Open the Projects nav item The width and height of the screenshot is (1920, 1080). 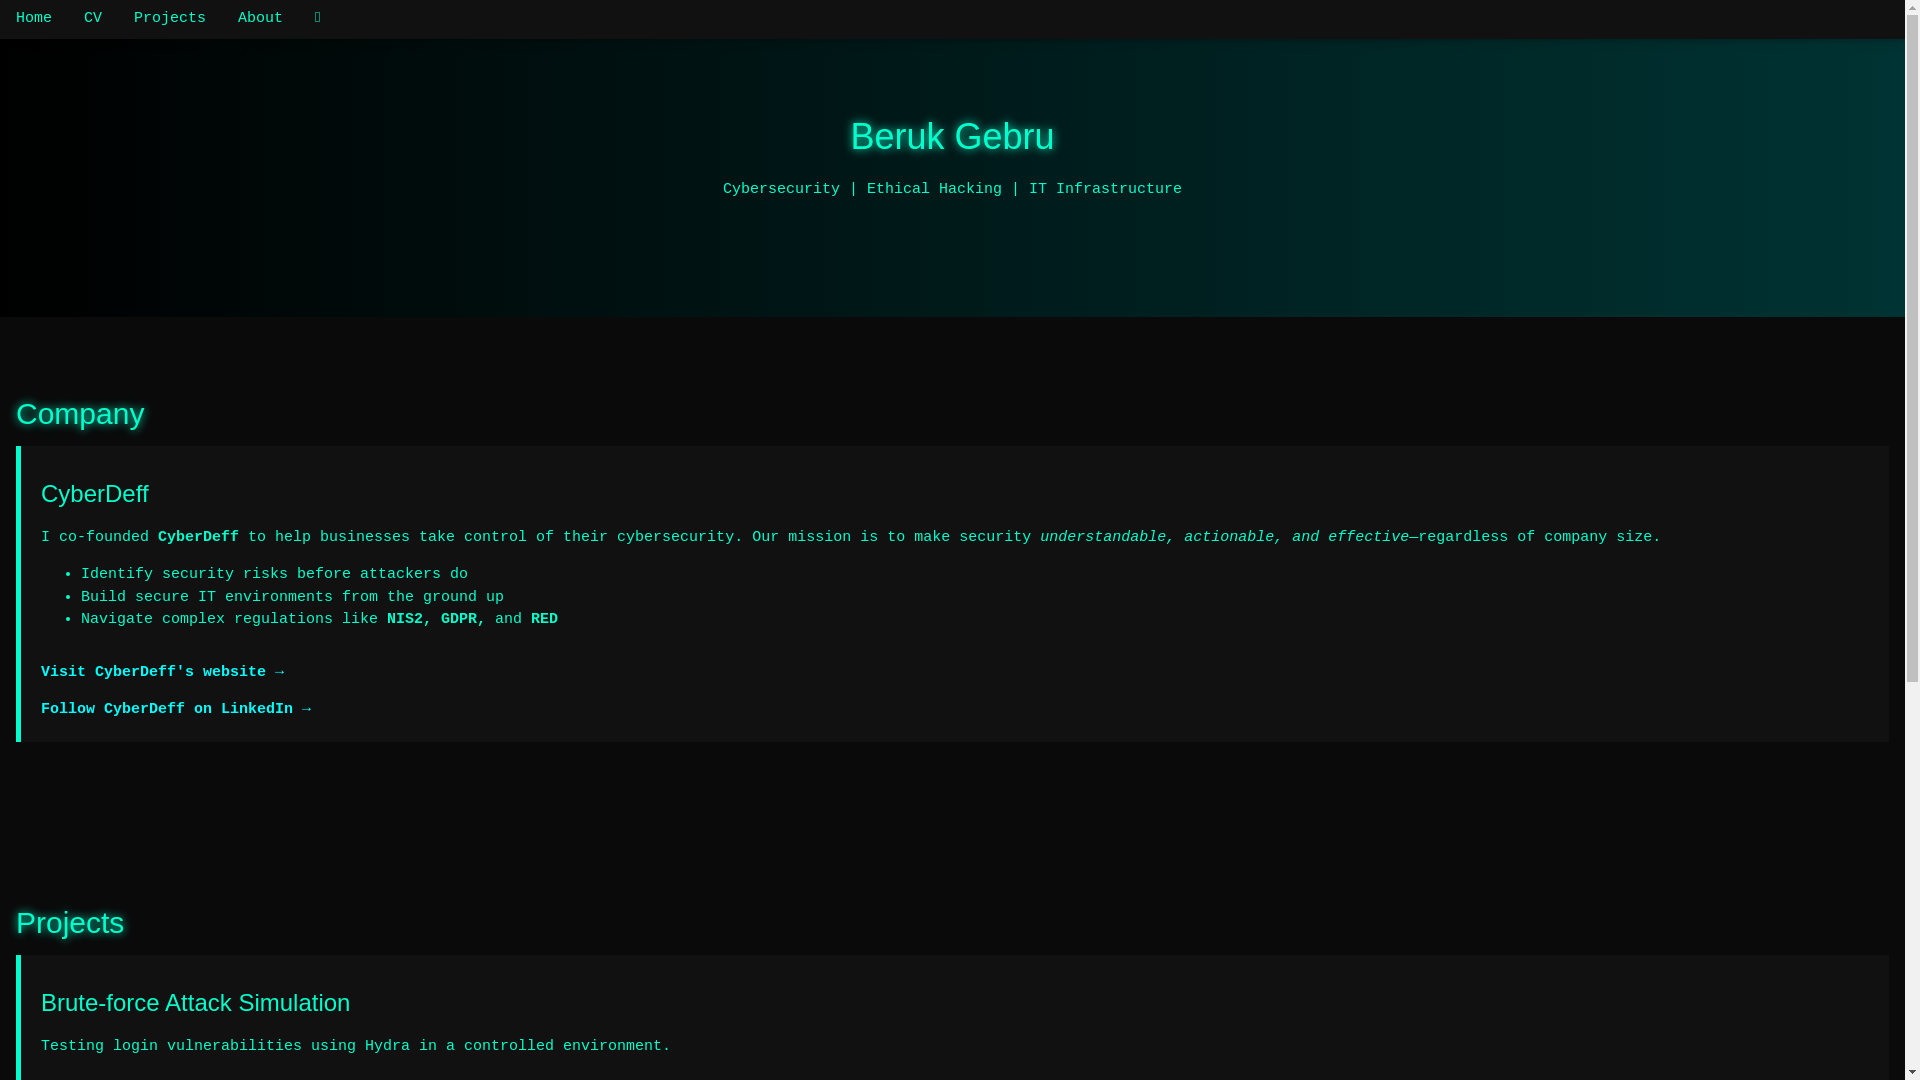pyautogui.click(x=170, y=19)
